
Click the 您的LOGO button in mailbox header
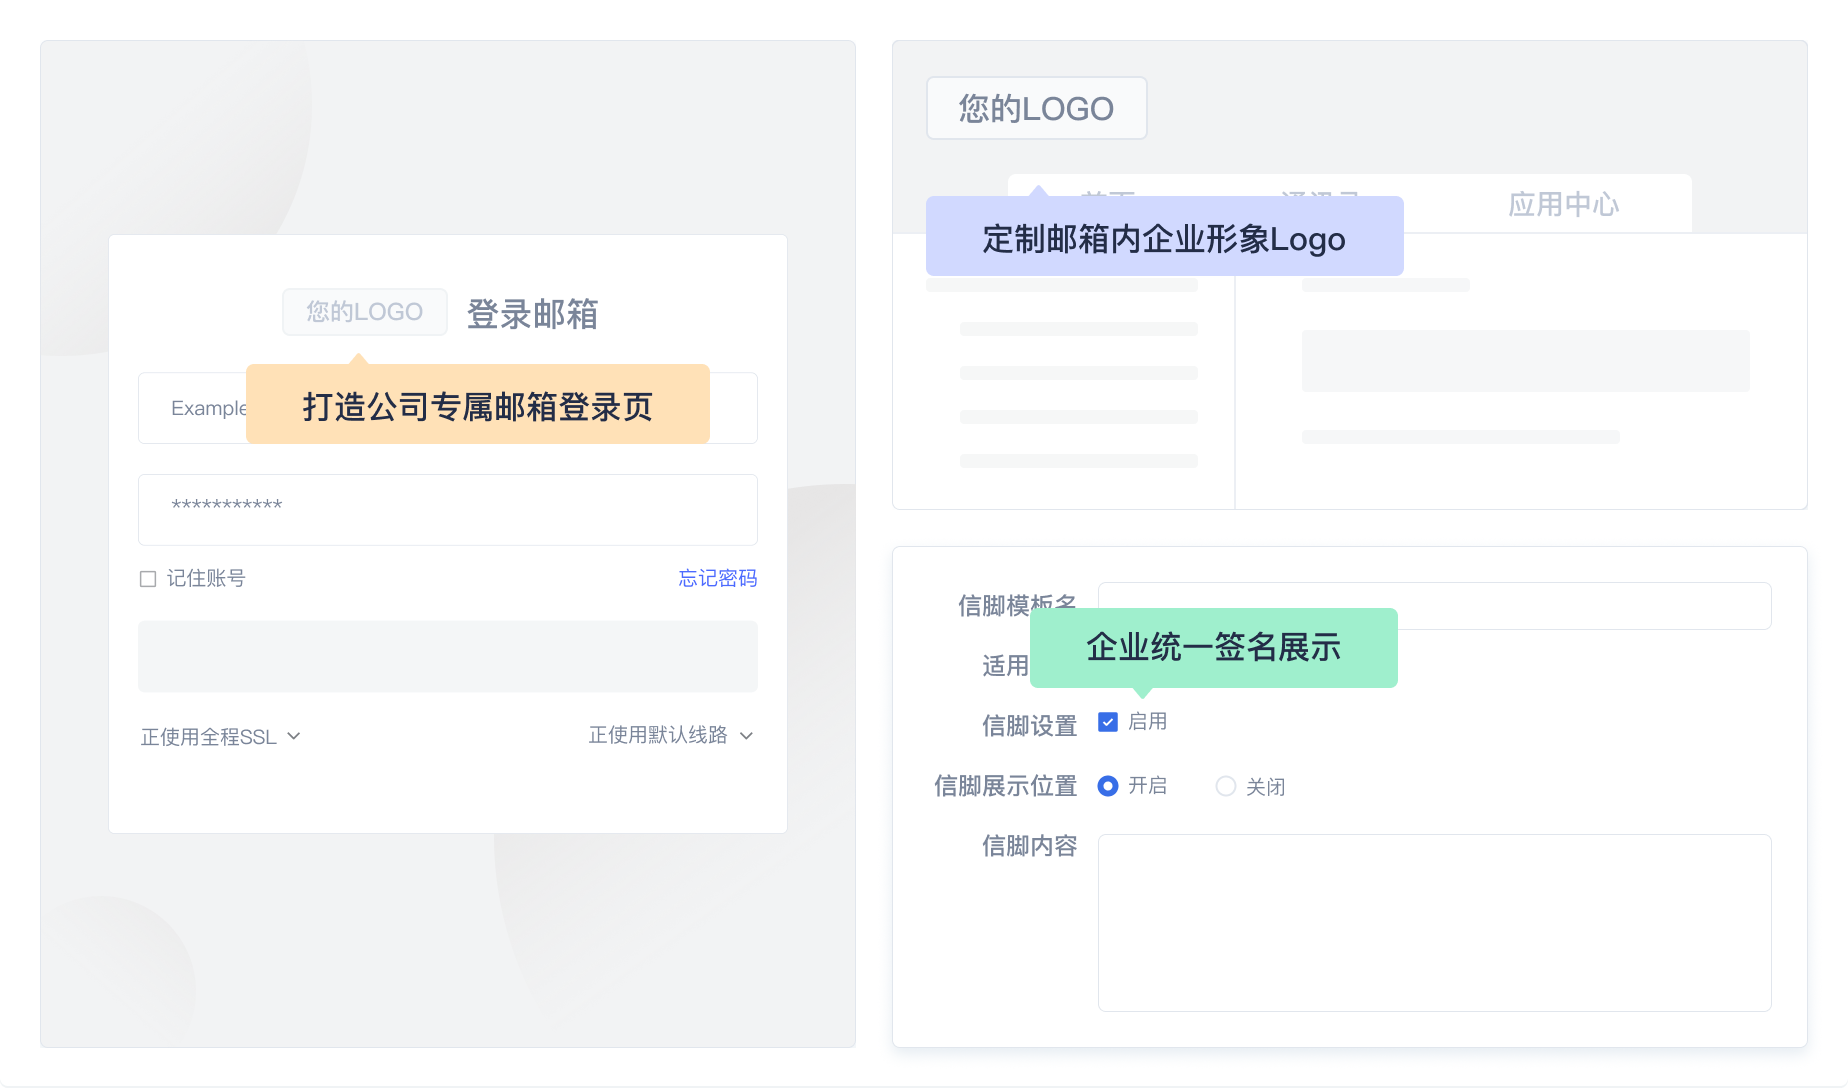1036,108
